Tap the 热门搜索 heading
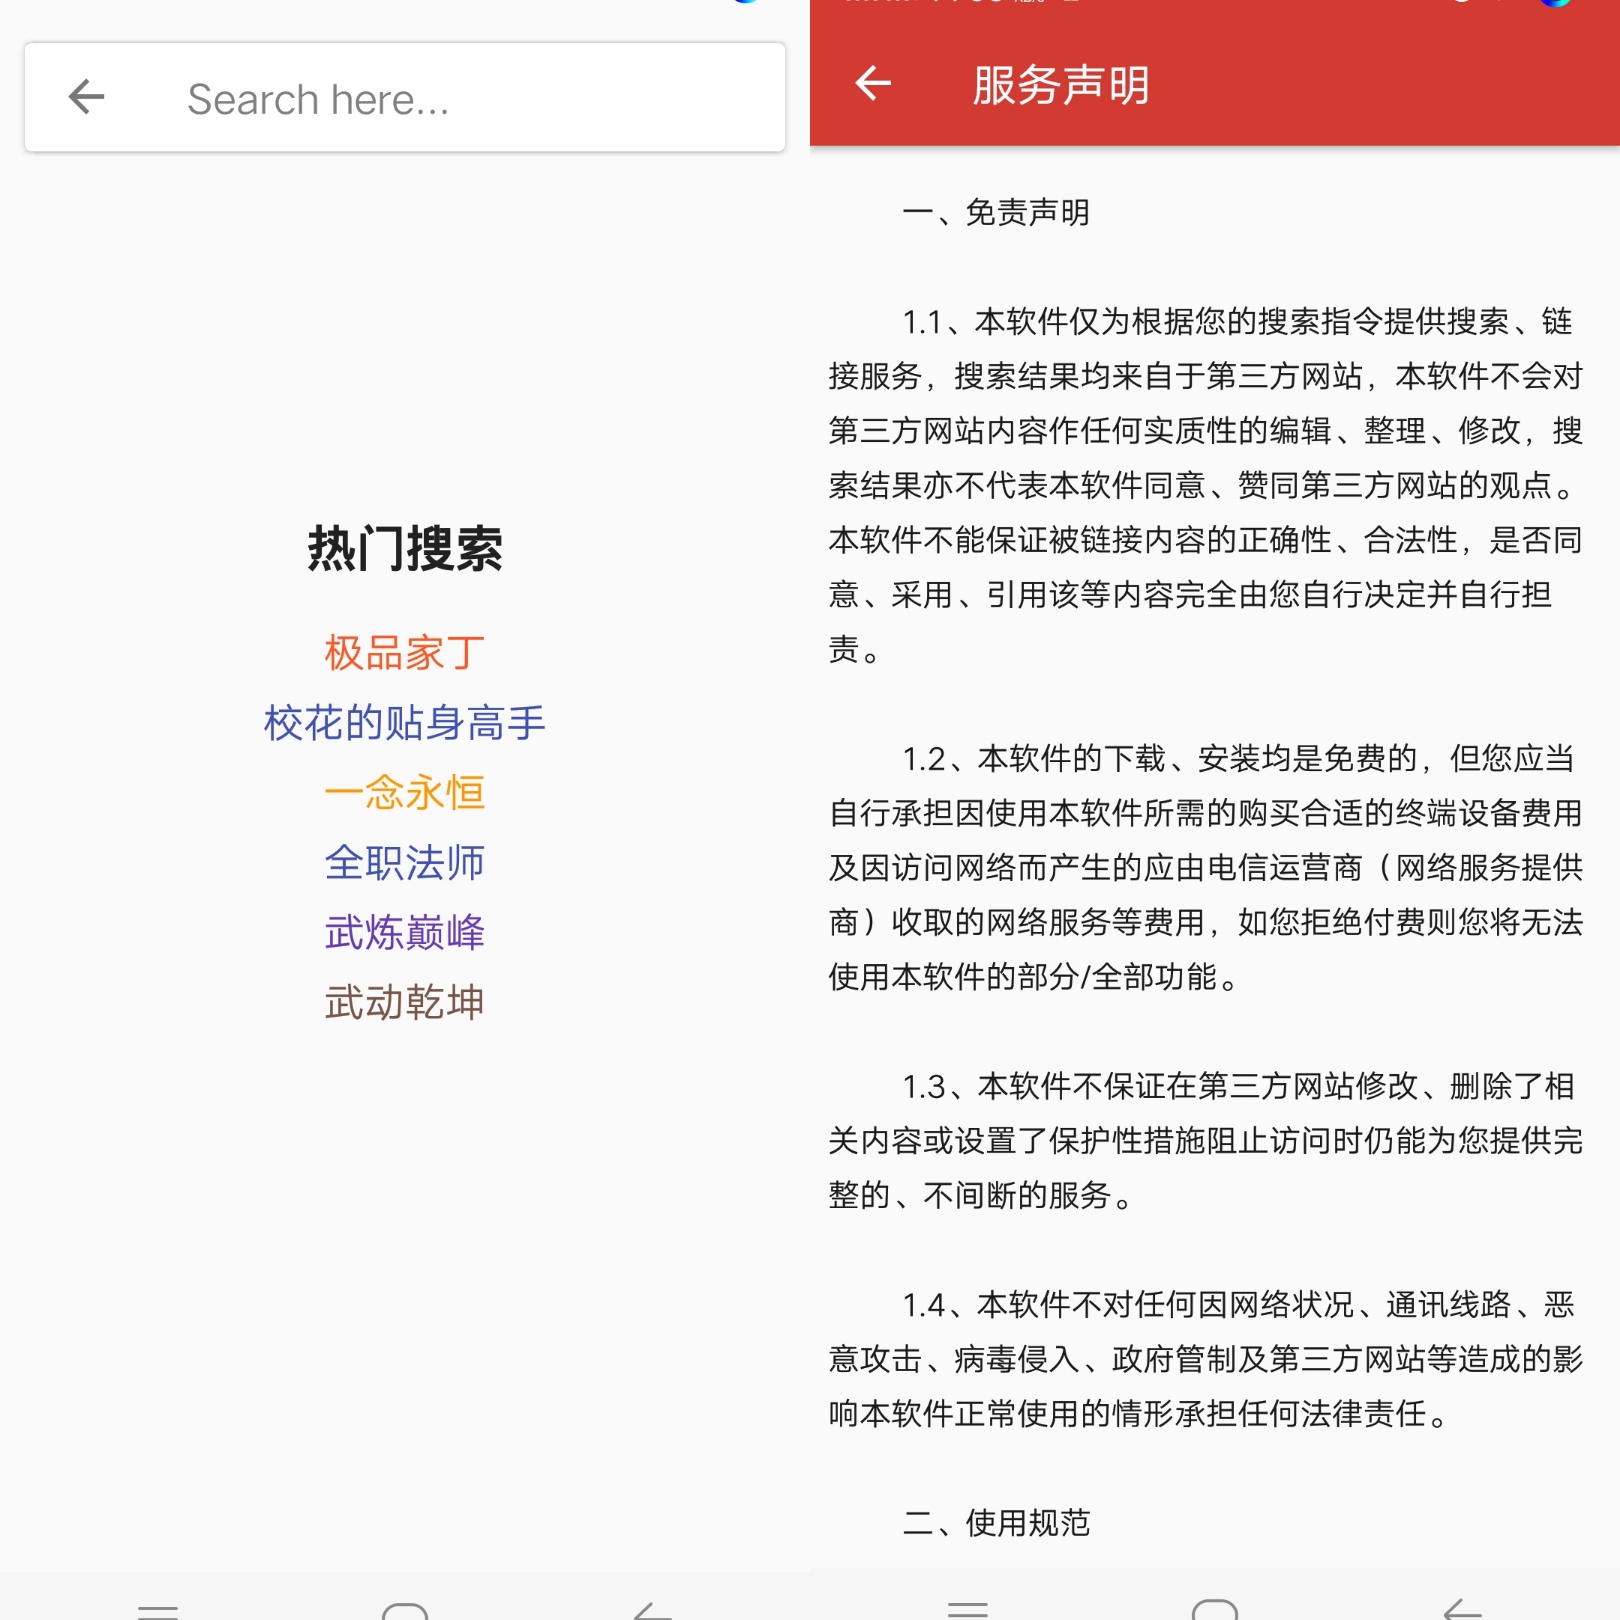 point(404,548)
